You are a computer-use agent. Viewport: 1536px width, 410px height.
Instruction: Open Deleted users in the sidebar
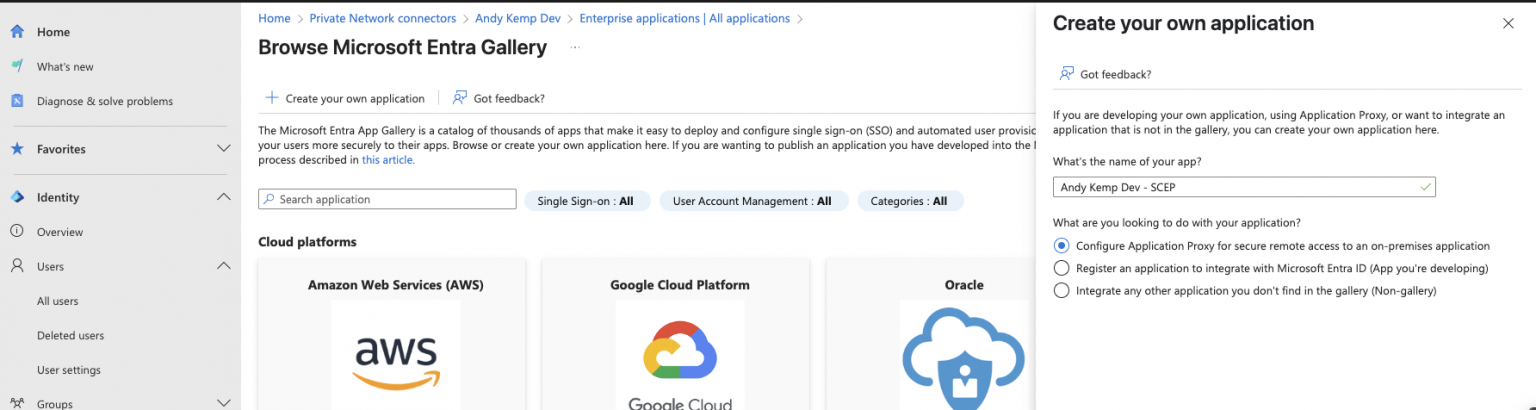point(70,336)
